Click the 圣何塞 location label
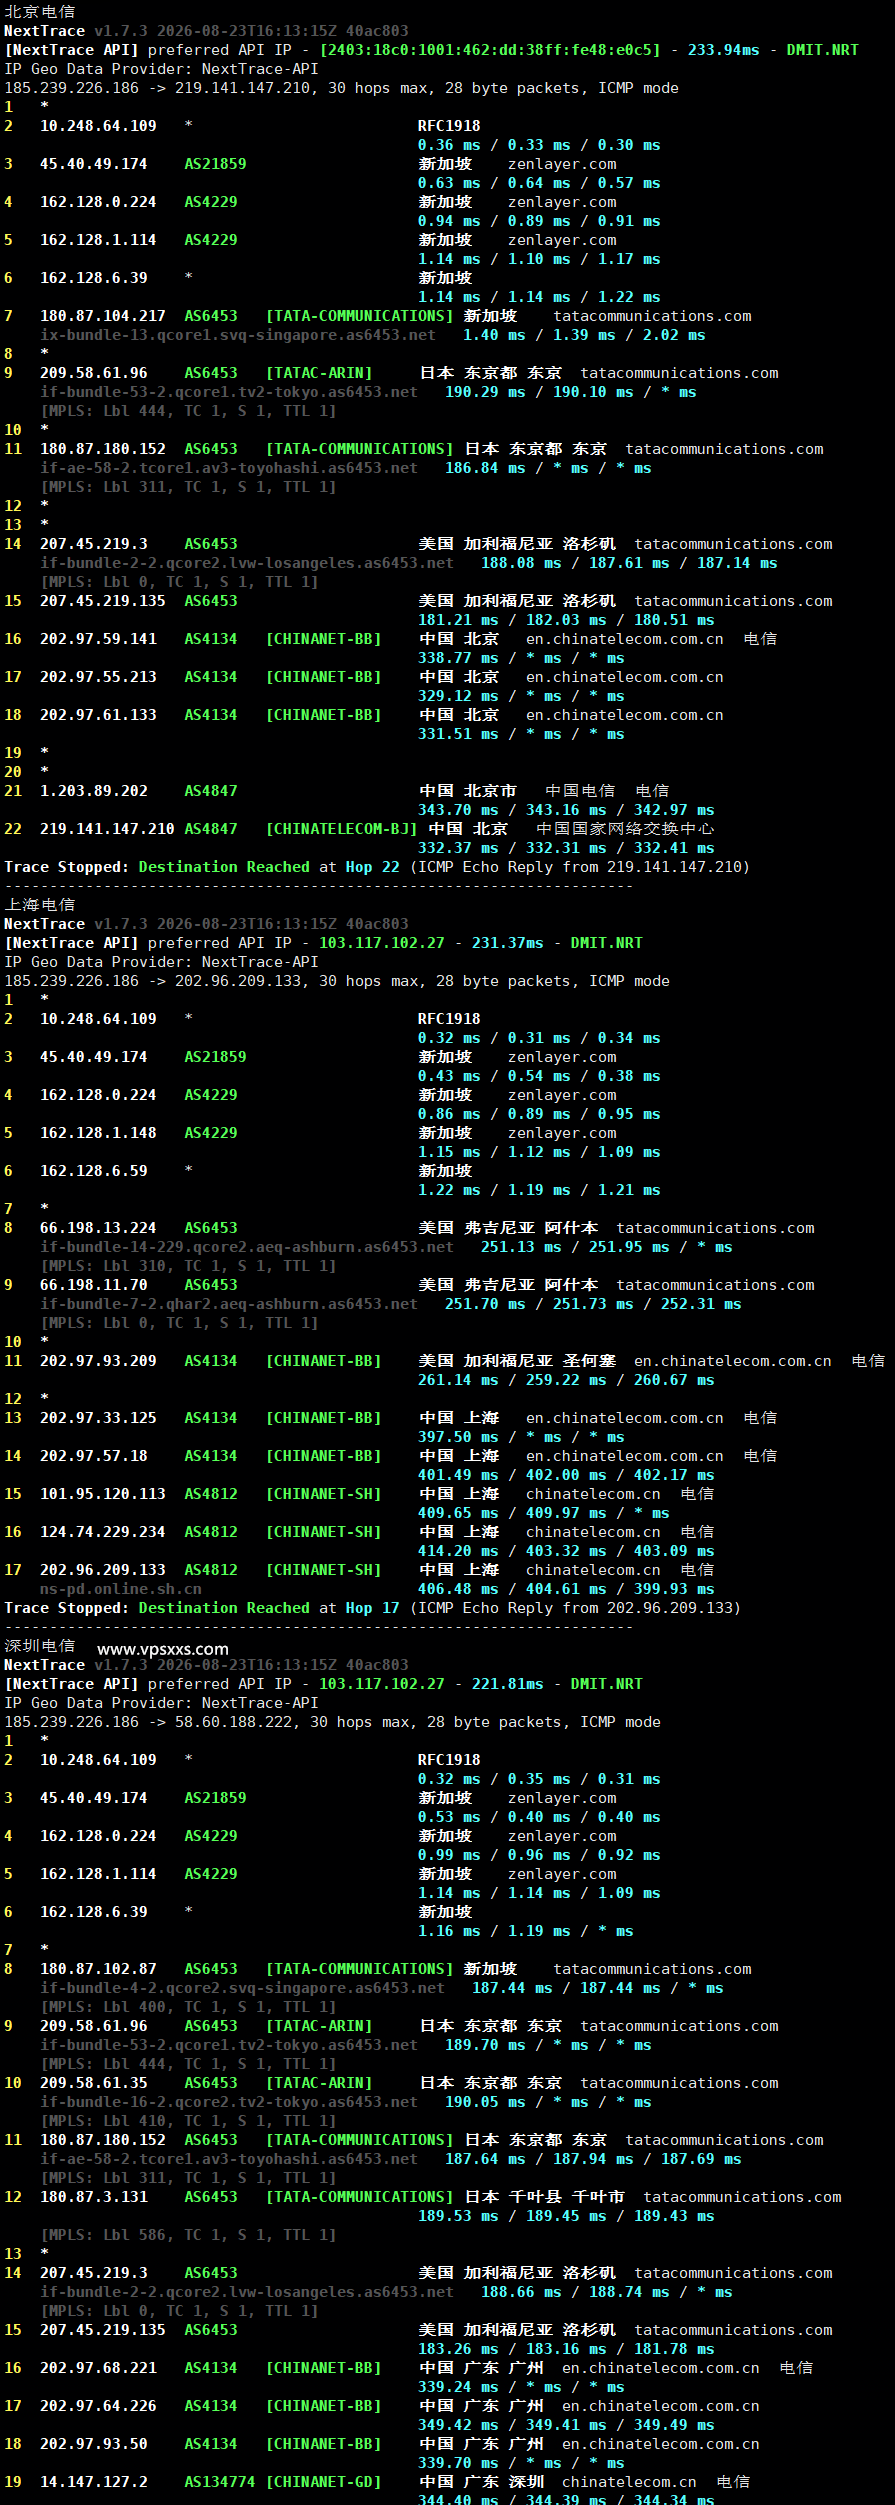Image resolution: width=895 pixels, height=2505 pixels. coord(589,1361)
